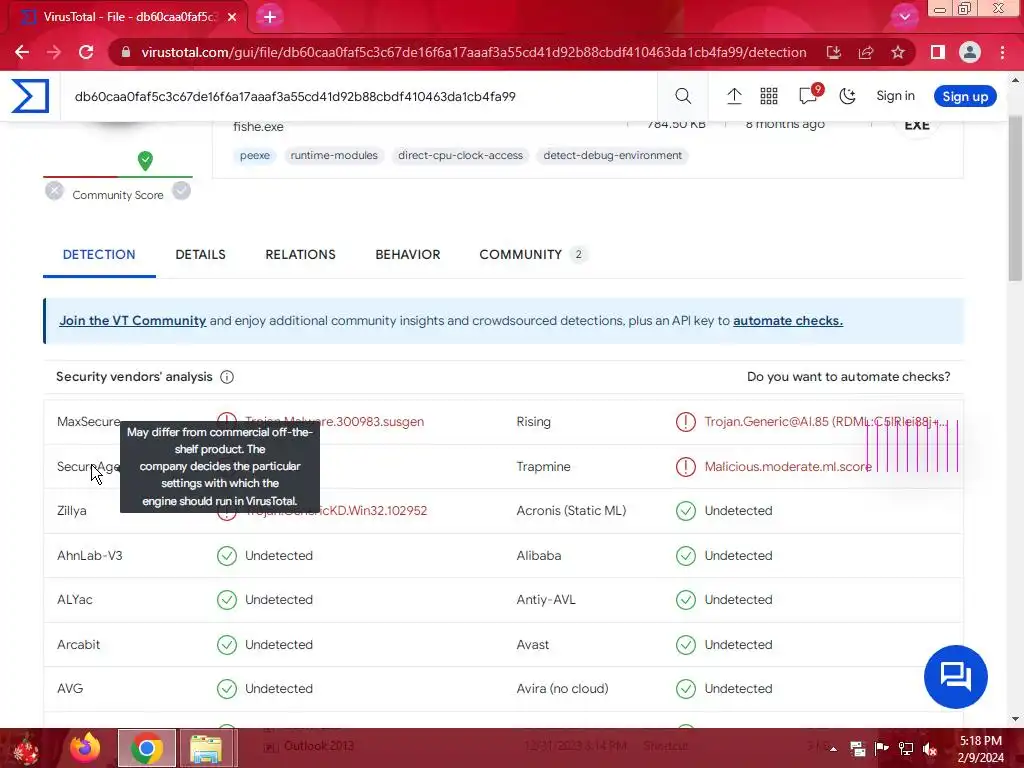Click the Sign in link

[895, 96]
